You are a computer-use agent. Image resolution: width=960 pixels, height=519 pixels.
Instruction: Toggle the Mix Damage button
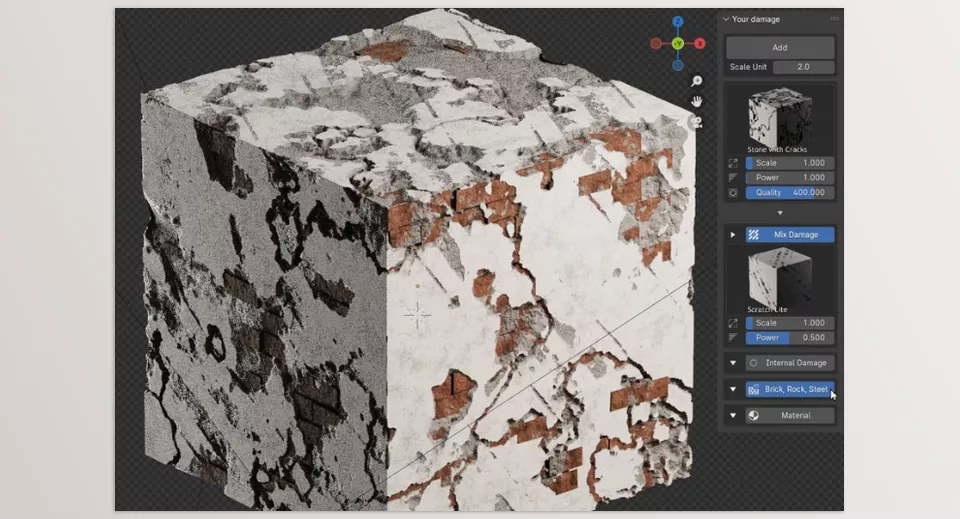point(789,235)
